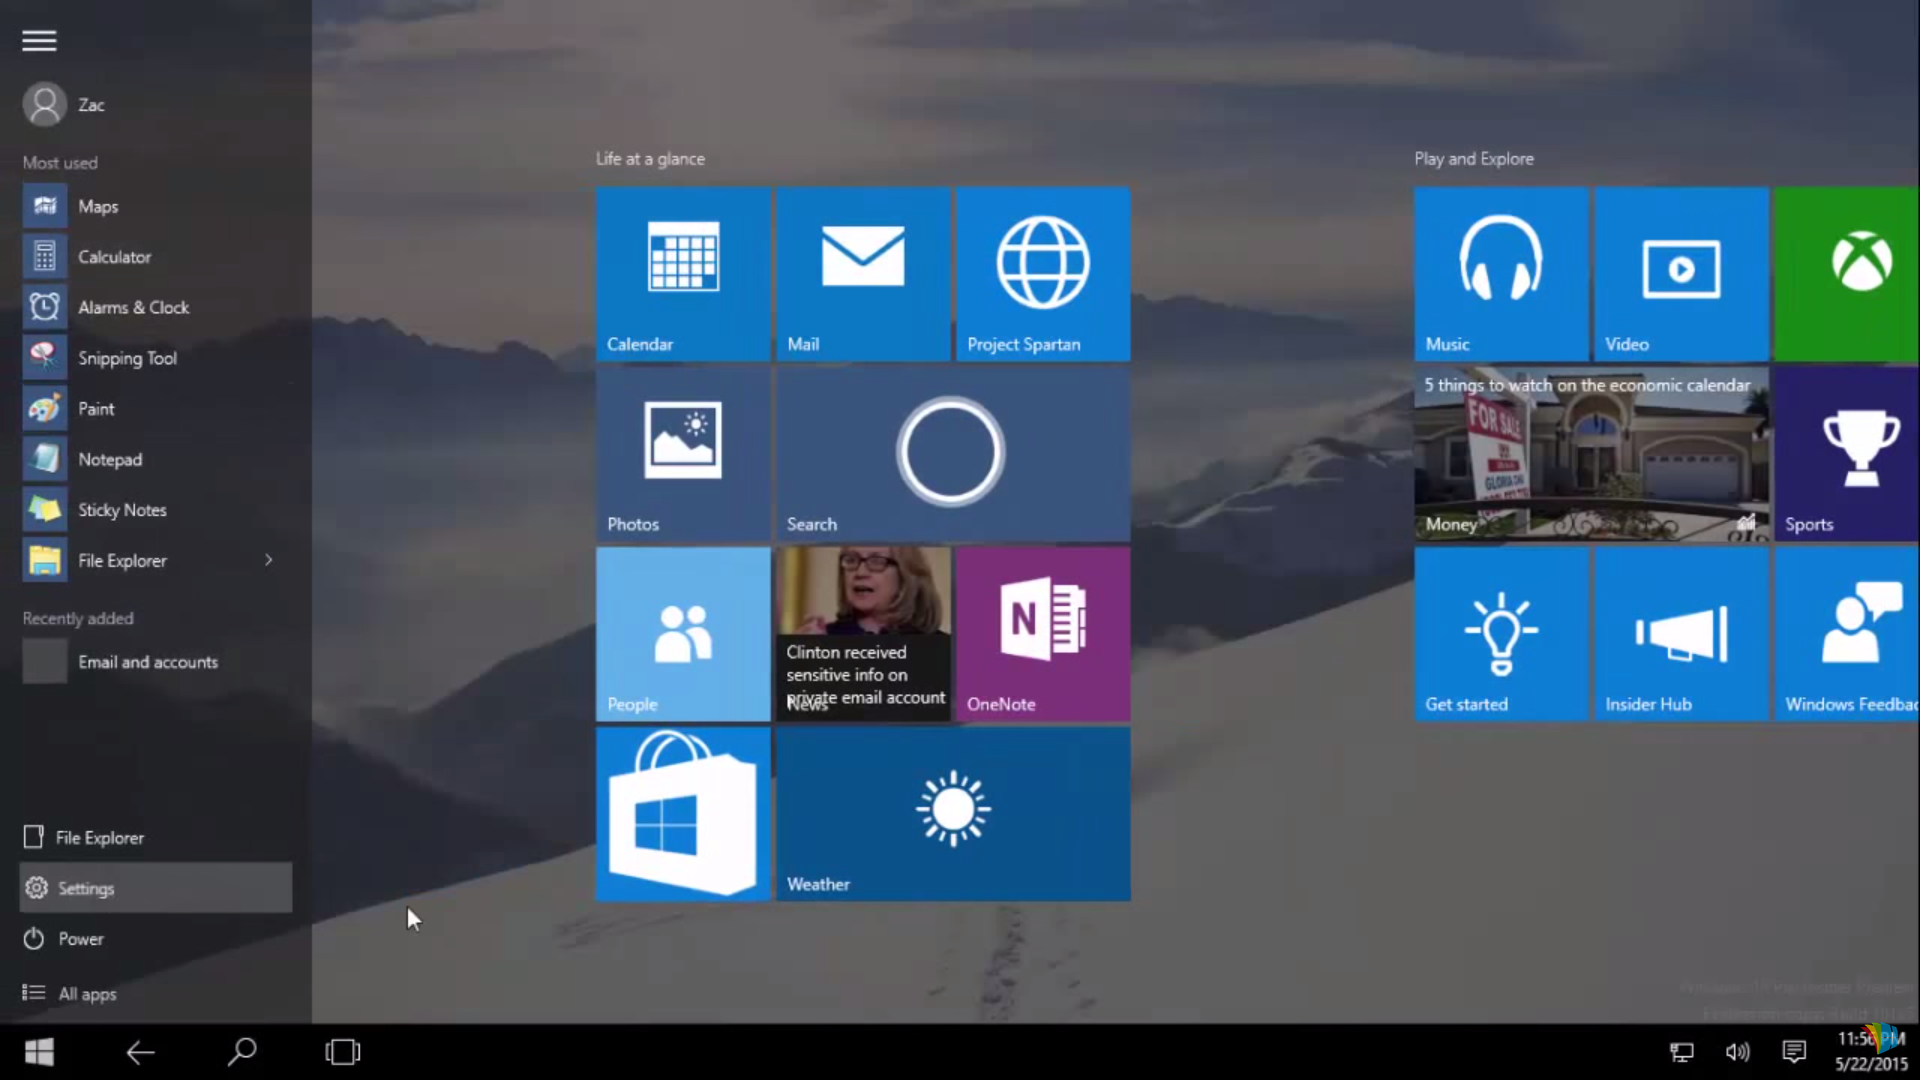Click the taskbar Back arrow
Image resolution: width=1920 pixels, height=1080 pixels.
140,1052
